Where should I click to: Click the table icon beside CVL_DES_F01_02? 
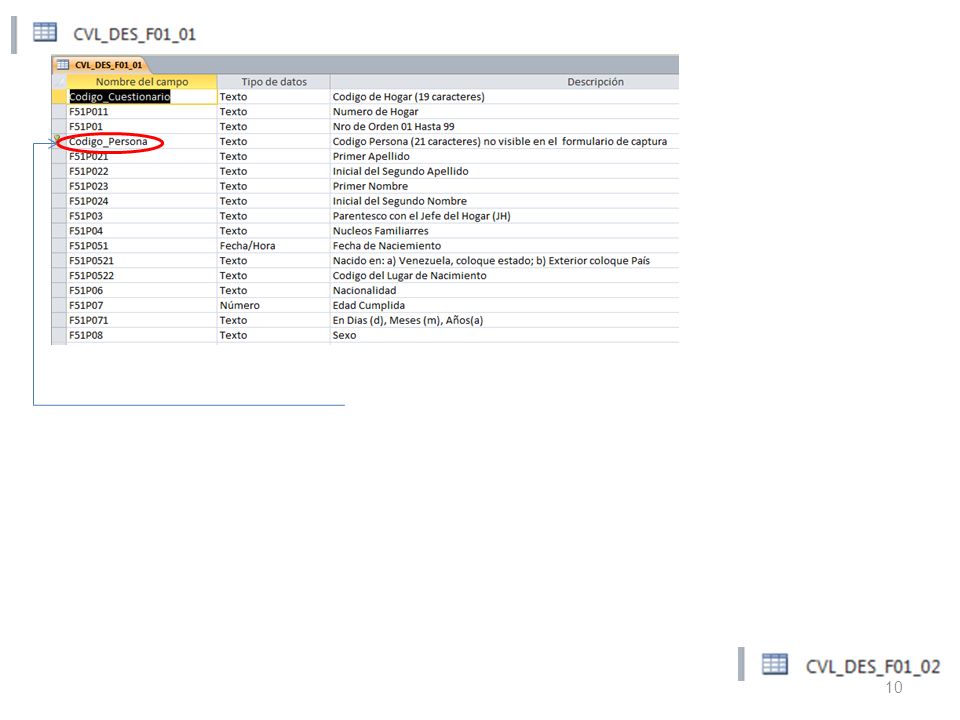[x=774, y=664]
